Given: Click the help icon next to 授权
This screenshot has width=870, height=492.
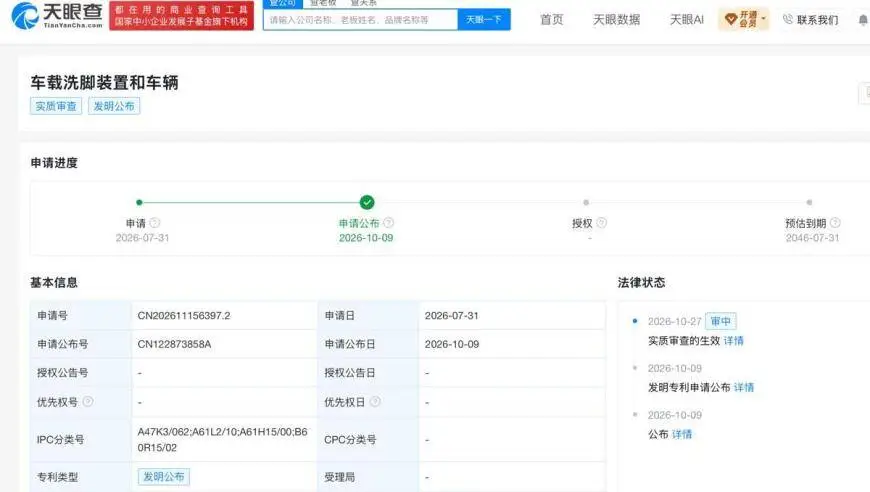Looking at the screenshot, I should (x=601, y=222).
